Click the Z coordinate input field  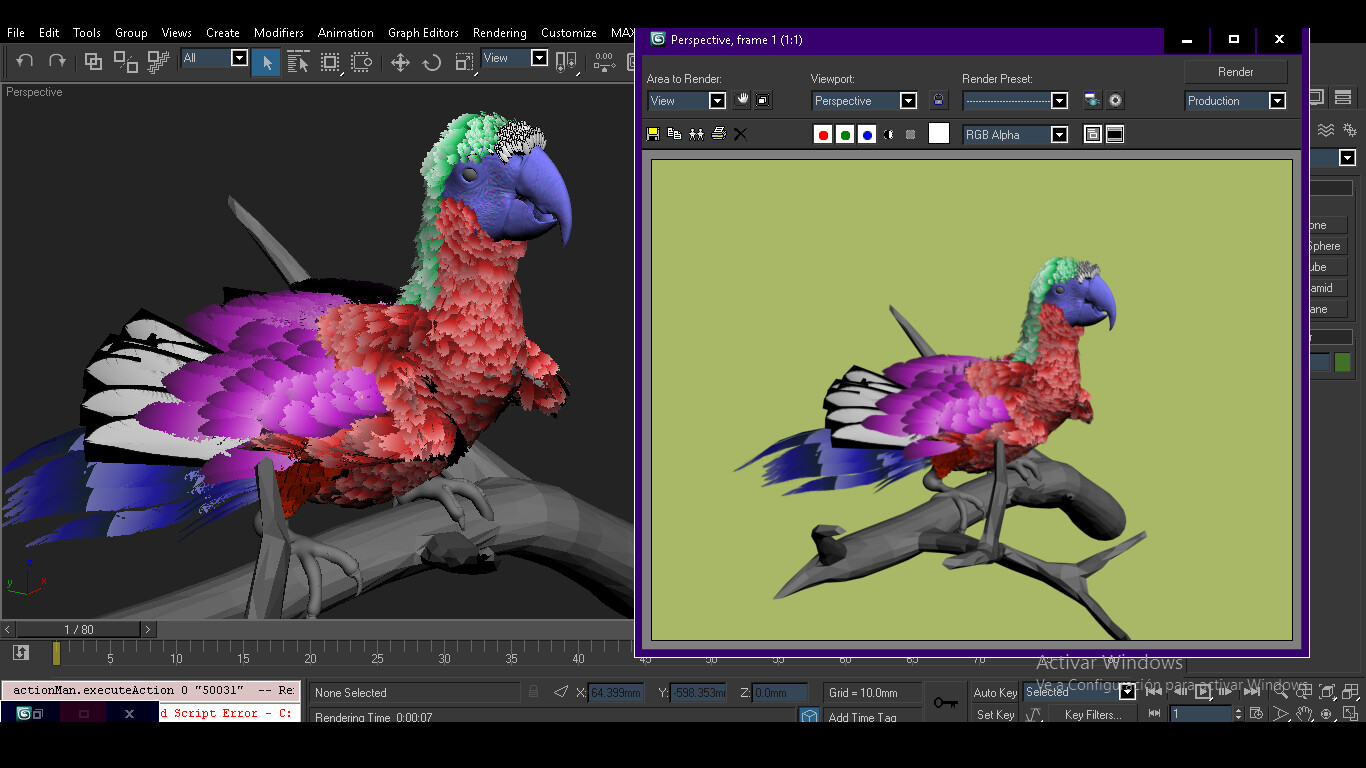click(x=780, y=693)
